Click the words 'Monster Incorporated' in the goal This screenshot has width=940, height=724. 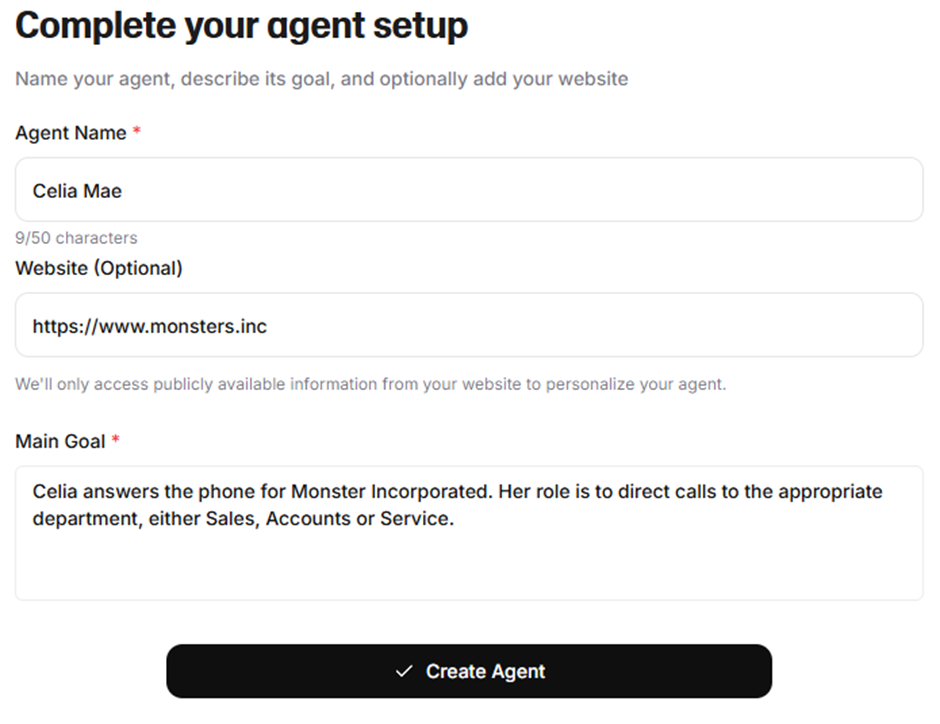pos(391,491)
